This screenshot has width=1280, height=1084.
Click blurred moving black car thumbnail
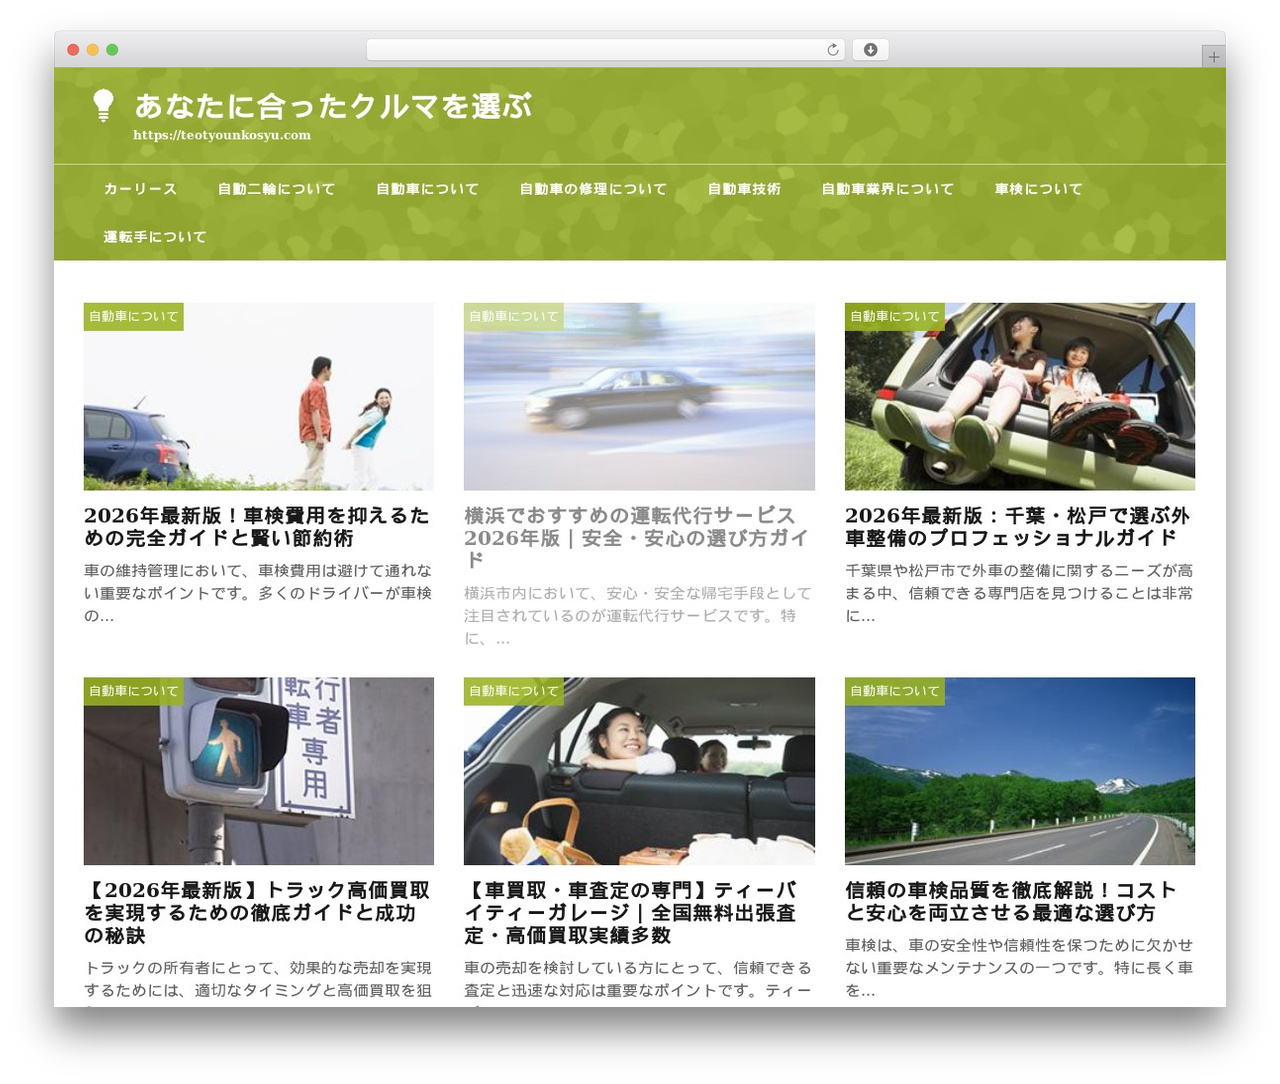coord(639,396)
